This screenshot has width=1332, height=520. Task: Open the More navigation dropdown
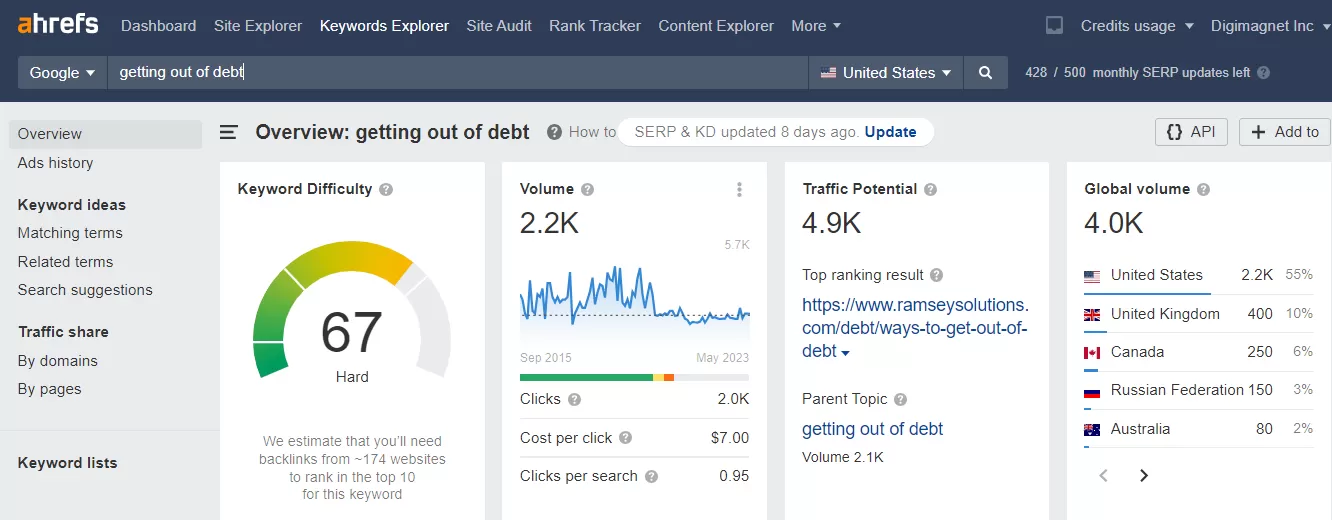coord(816,26)
